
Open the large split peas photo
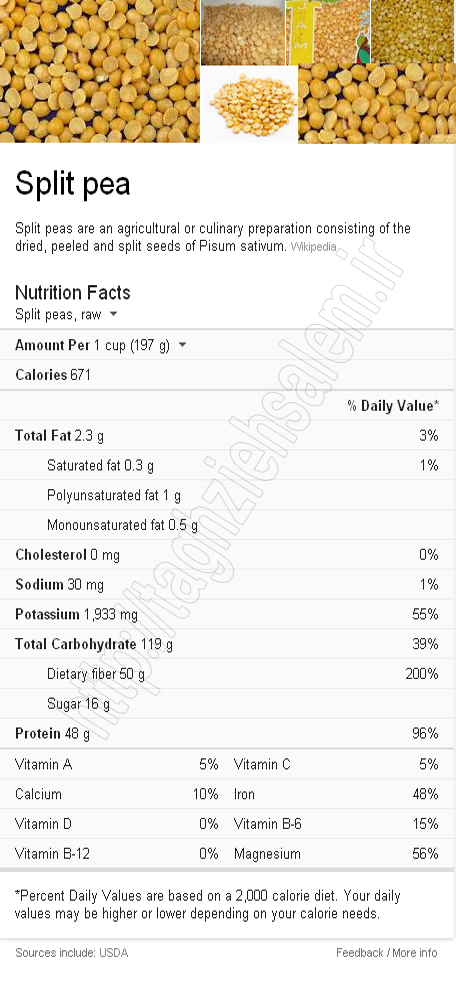[100, 71]
